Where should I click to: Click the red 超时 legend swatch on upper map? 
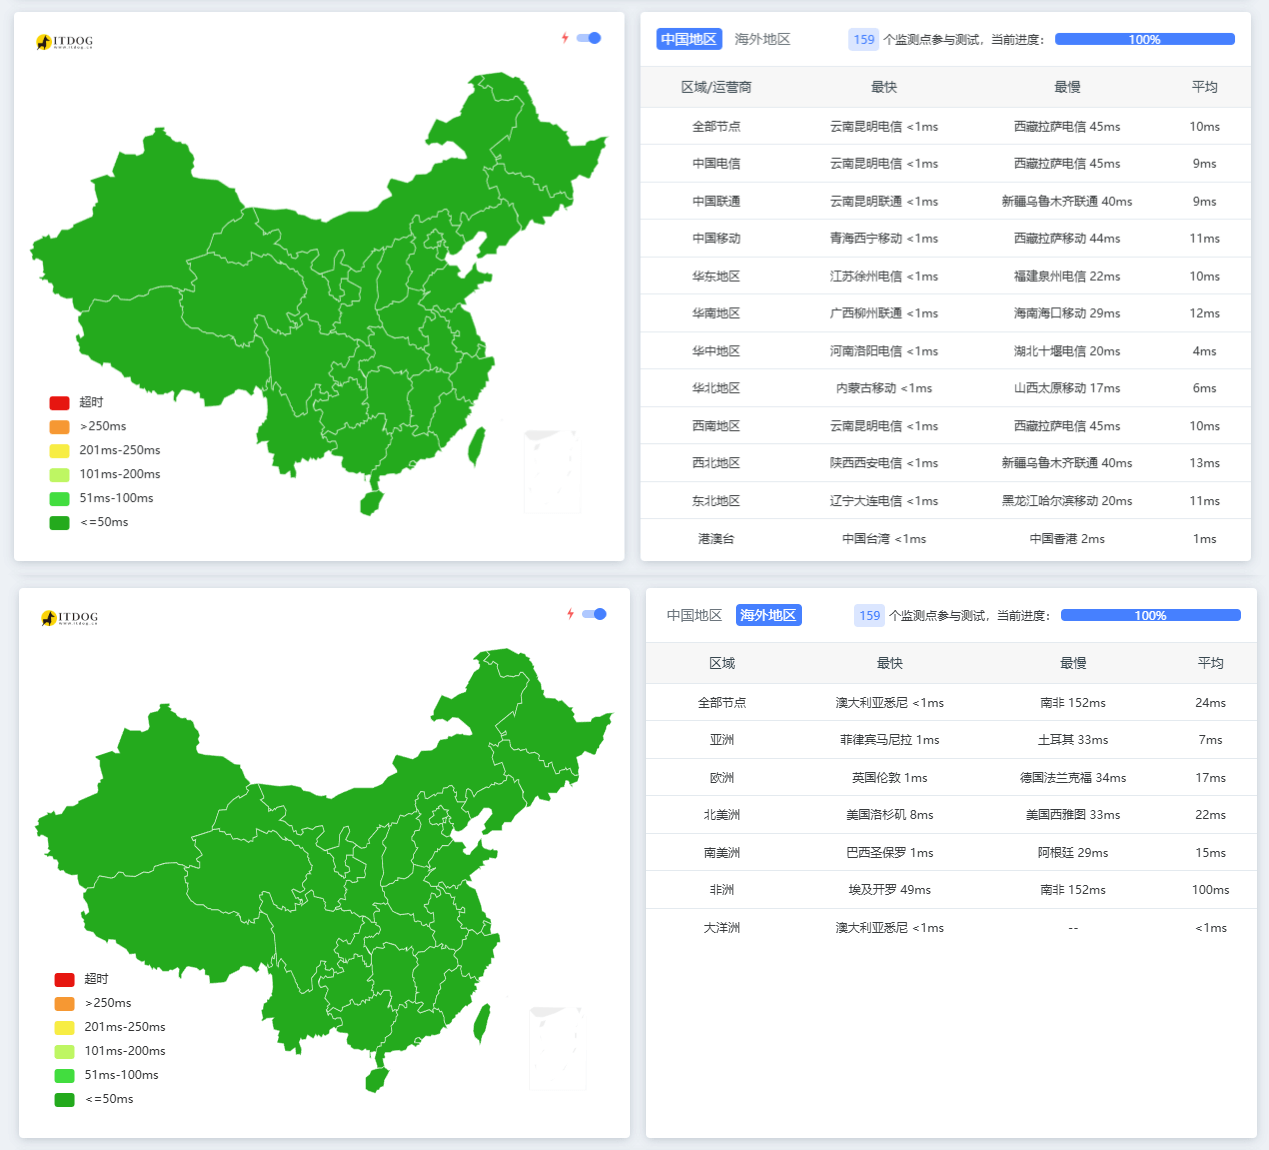pyautogui.click(x=60, y=403)
